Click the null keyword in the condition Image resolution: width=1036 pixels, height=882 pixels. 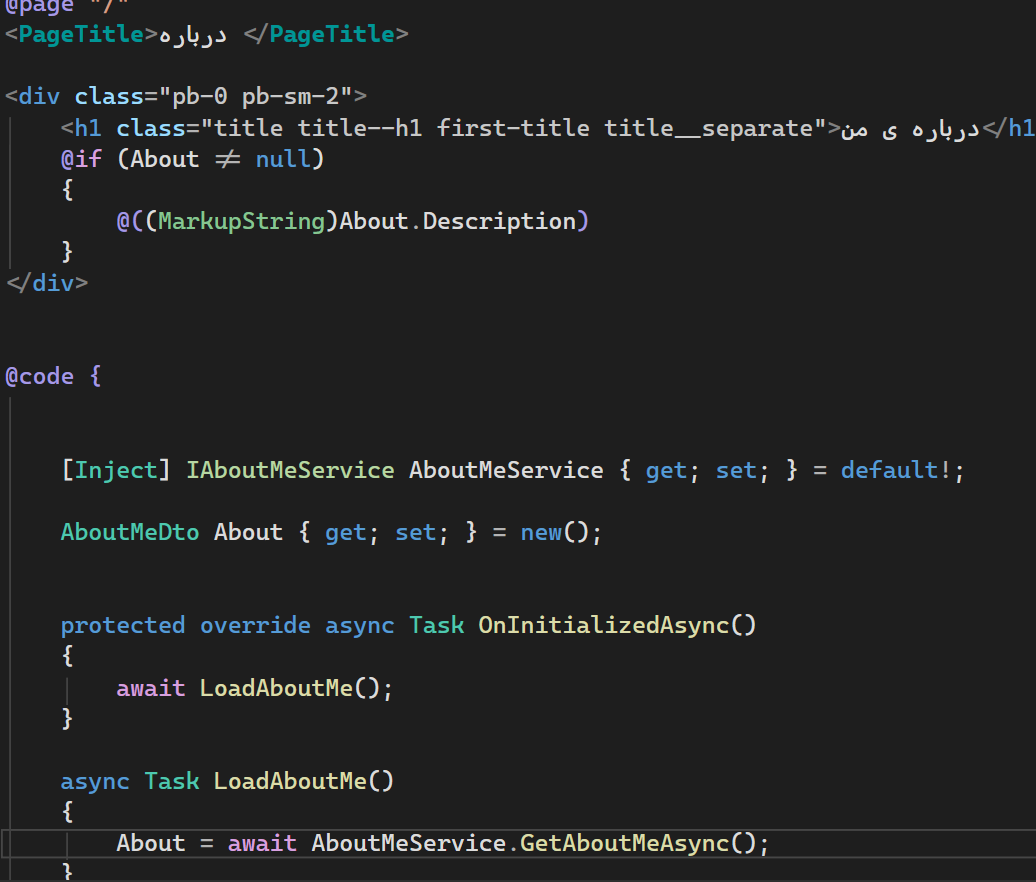tap(283, 159)
